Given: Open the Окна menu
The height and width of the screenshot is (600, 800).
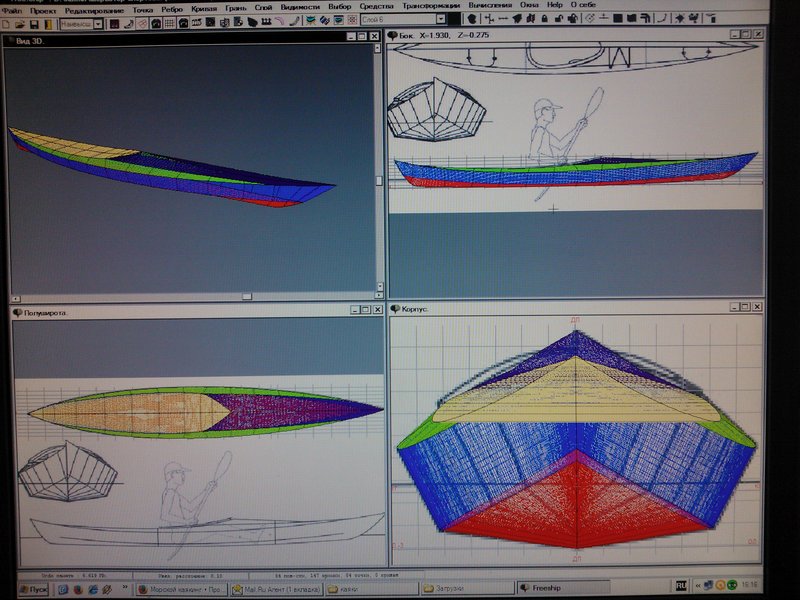Looking at the screenshot, I should [529, 5].
